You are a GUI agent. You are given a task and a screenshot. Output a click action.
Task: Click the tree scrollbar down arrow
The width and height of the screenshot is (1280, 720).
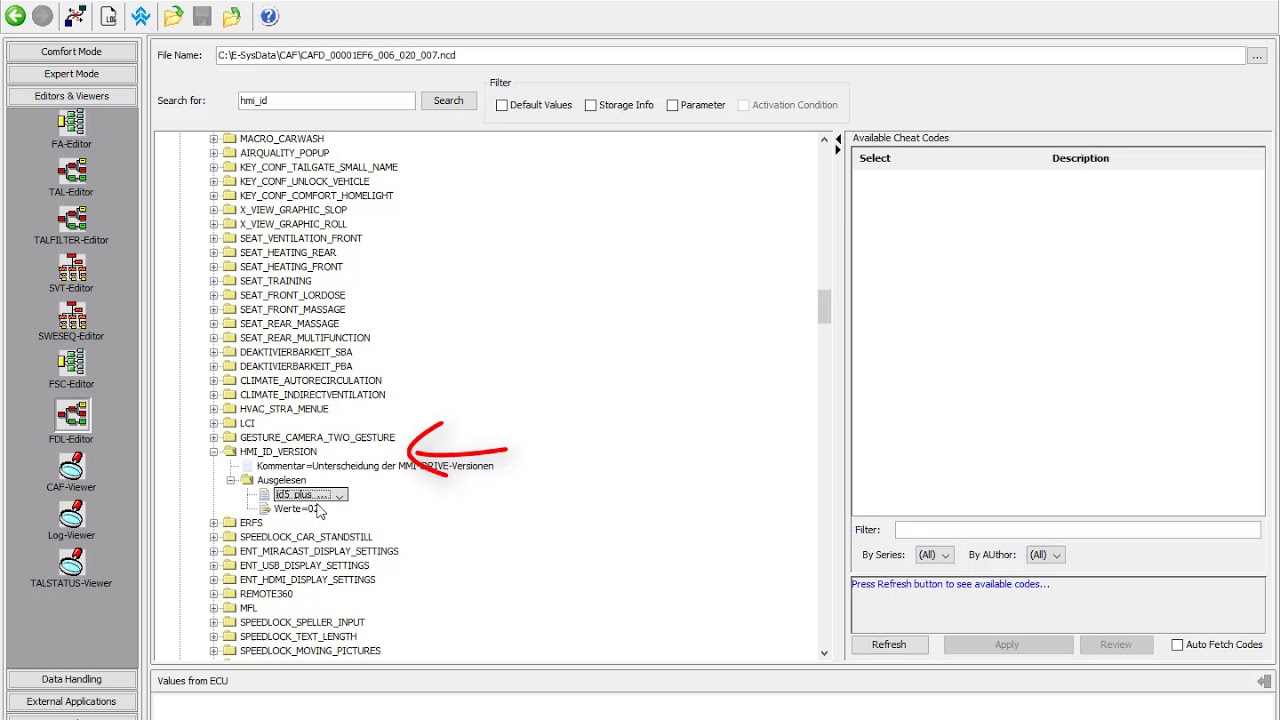click(824, 653)
